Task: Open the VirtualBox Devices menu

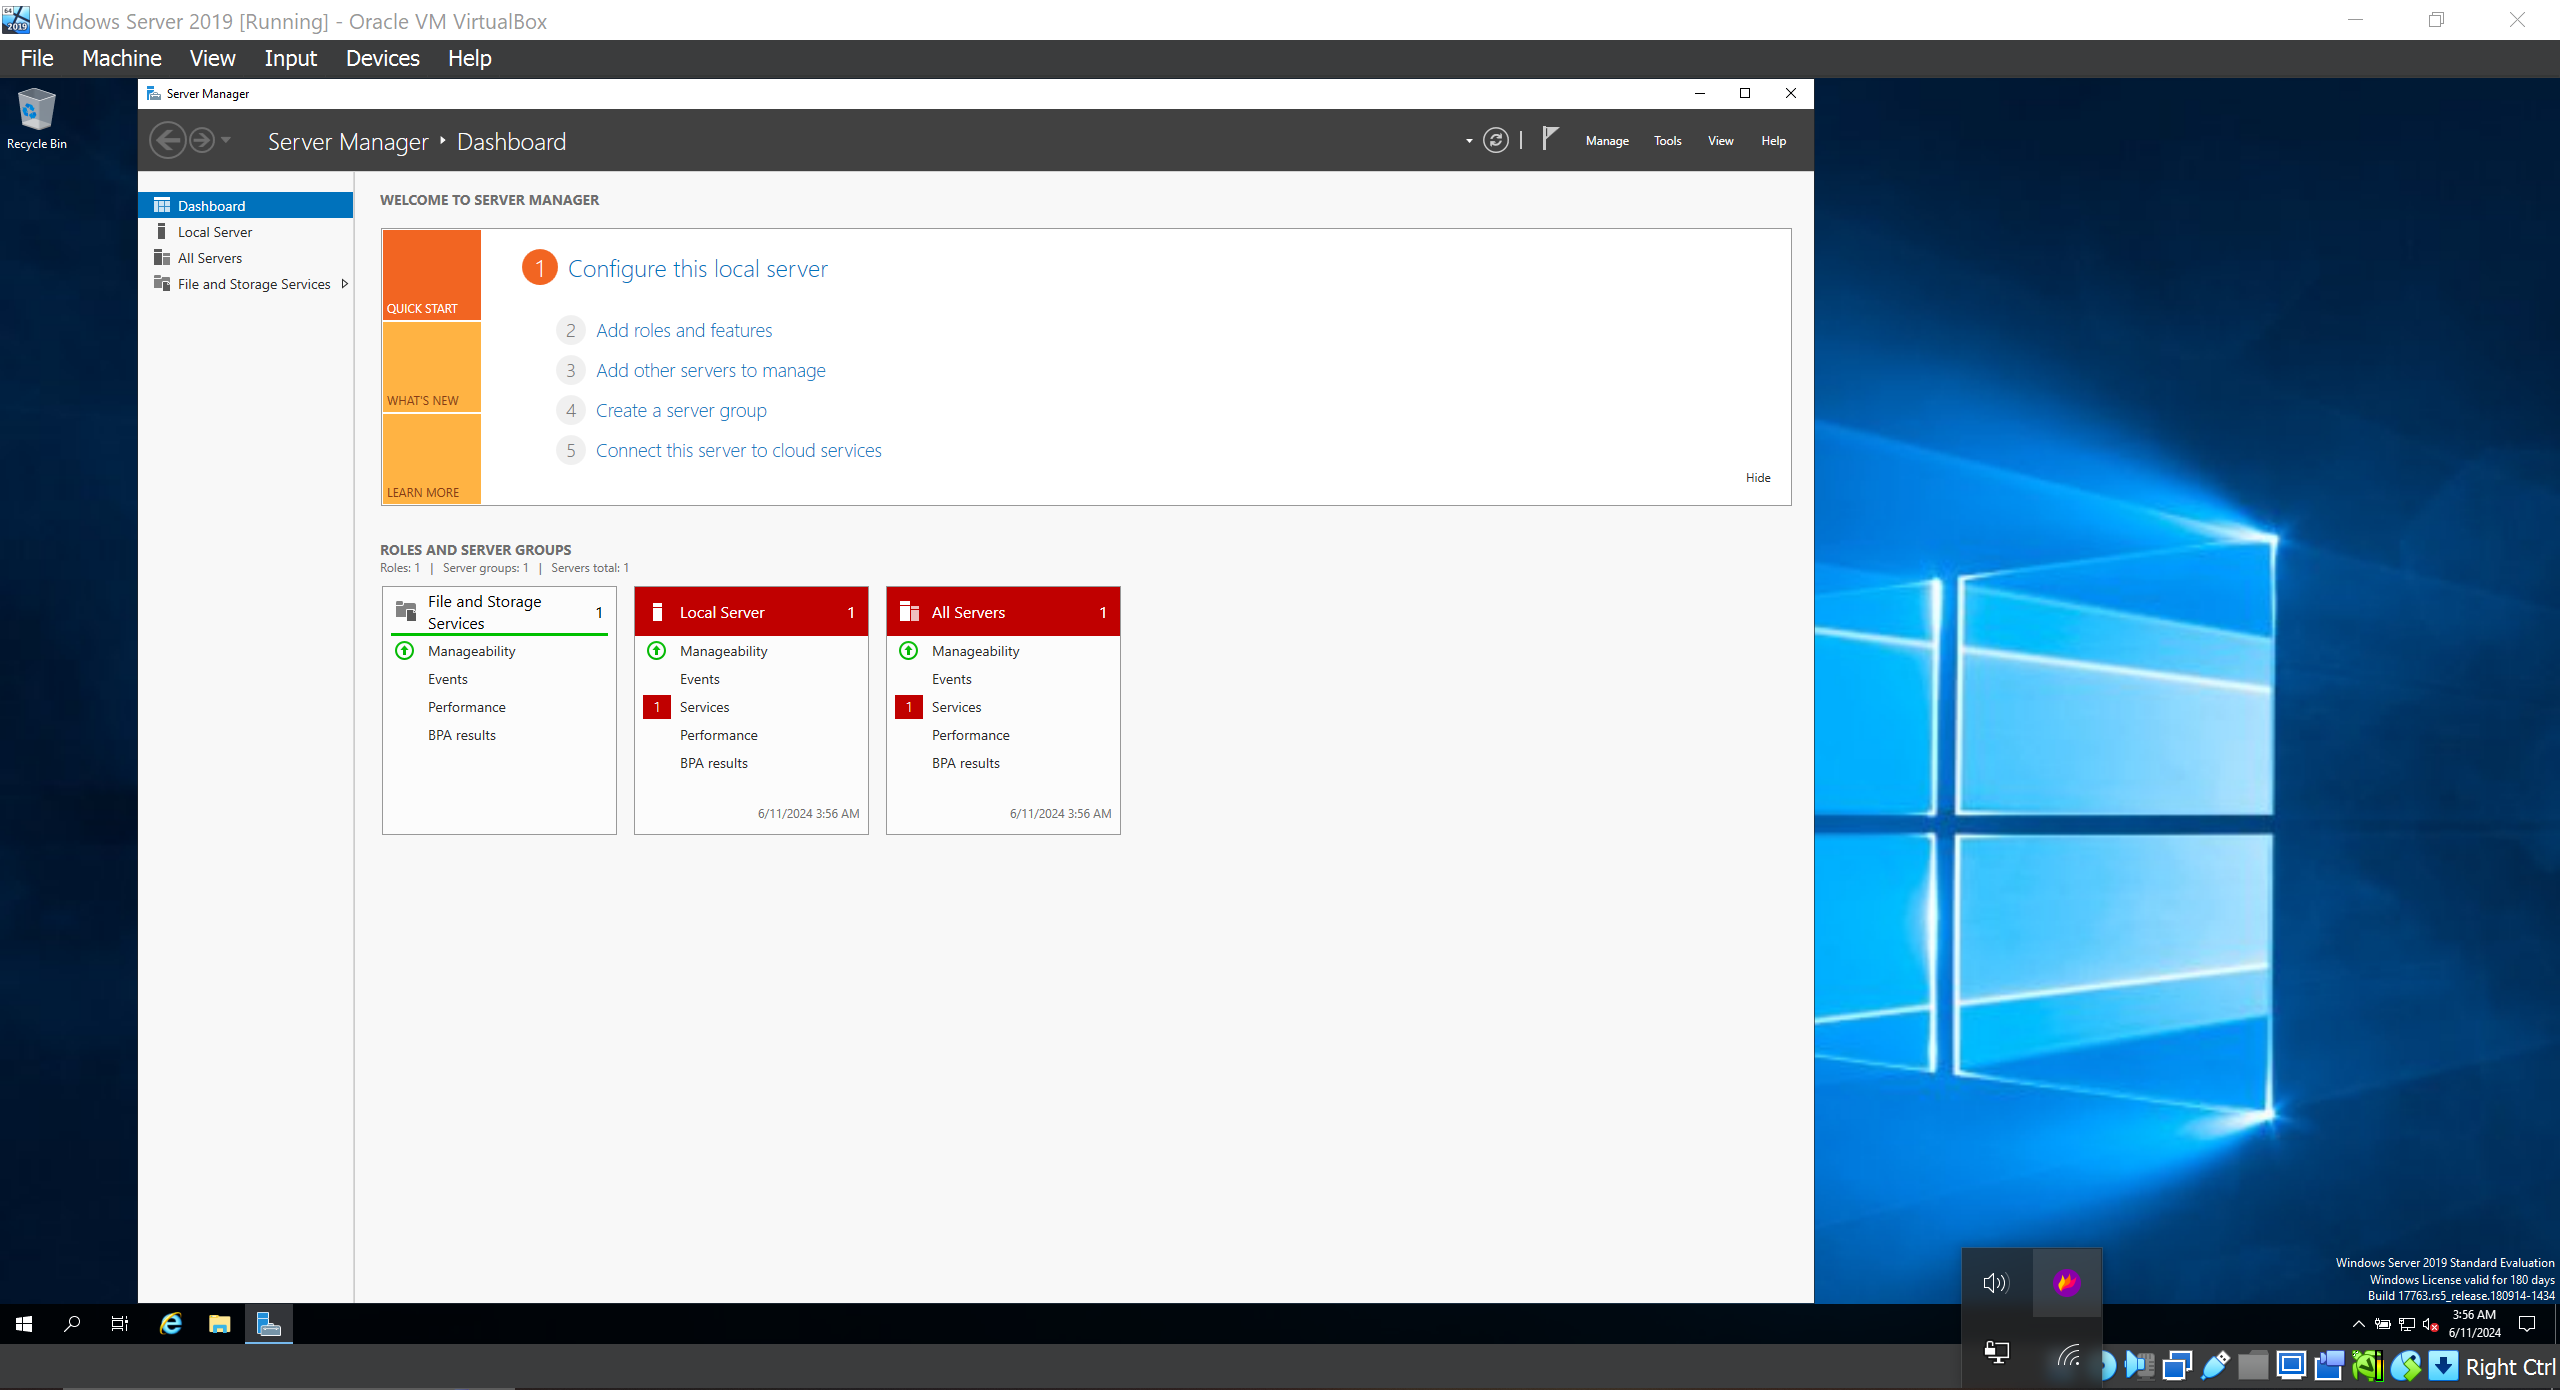Action: coord(383,58)
